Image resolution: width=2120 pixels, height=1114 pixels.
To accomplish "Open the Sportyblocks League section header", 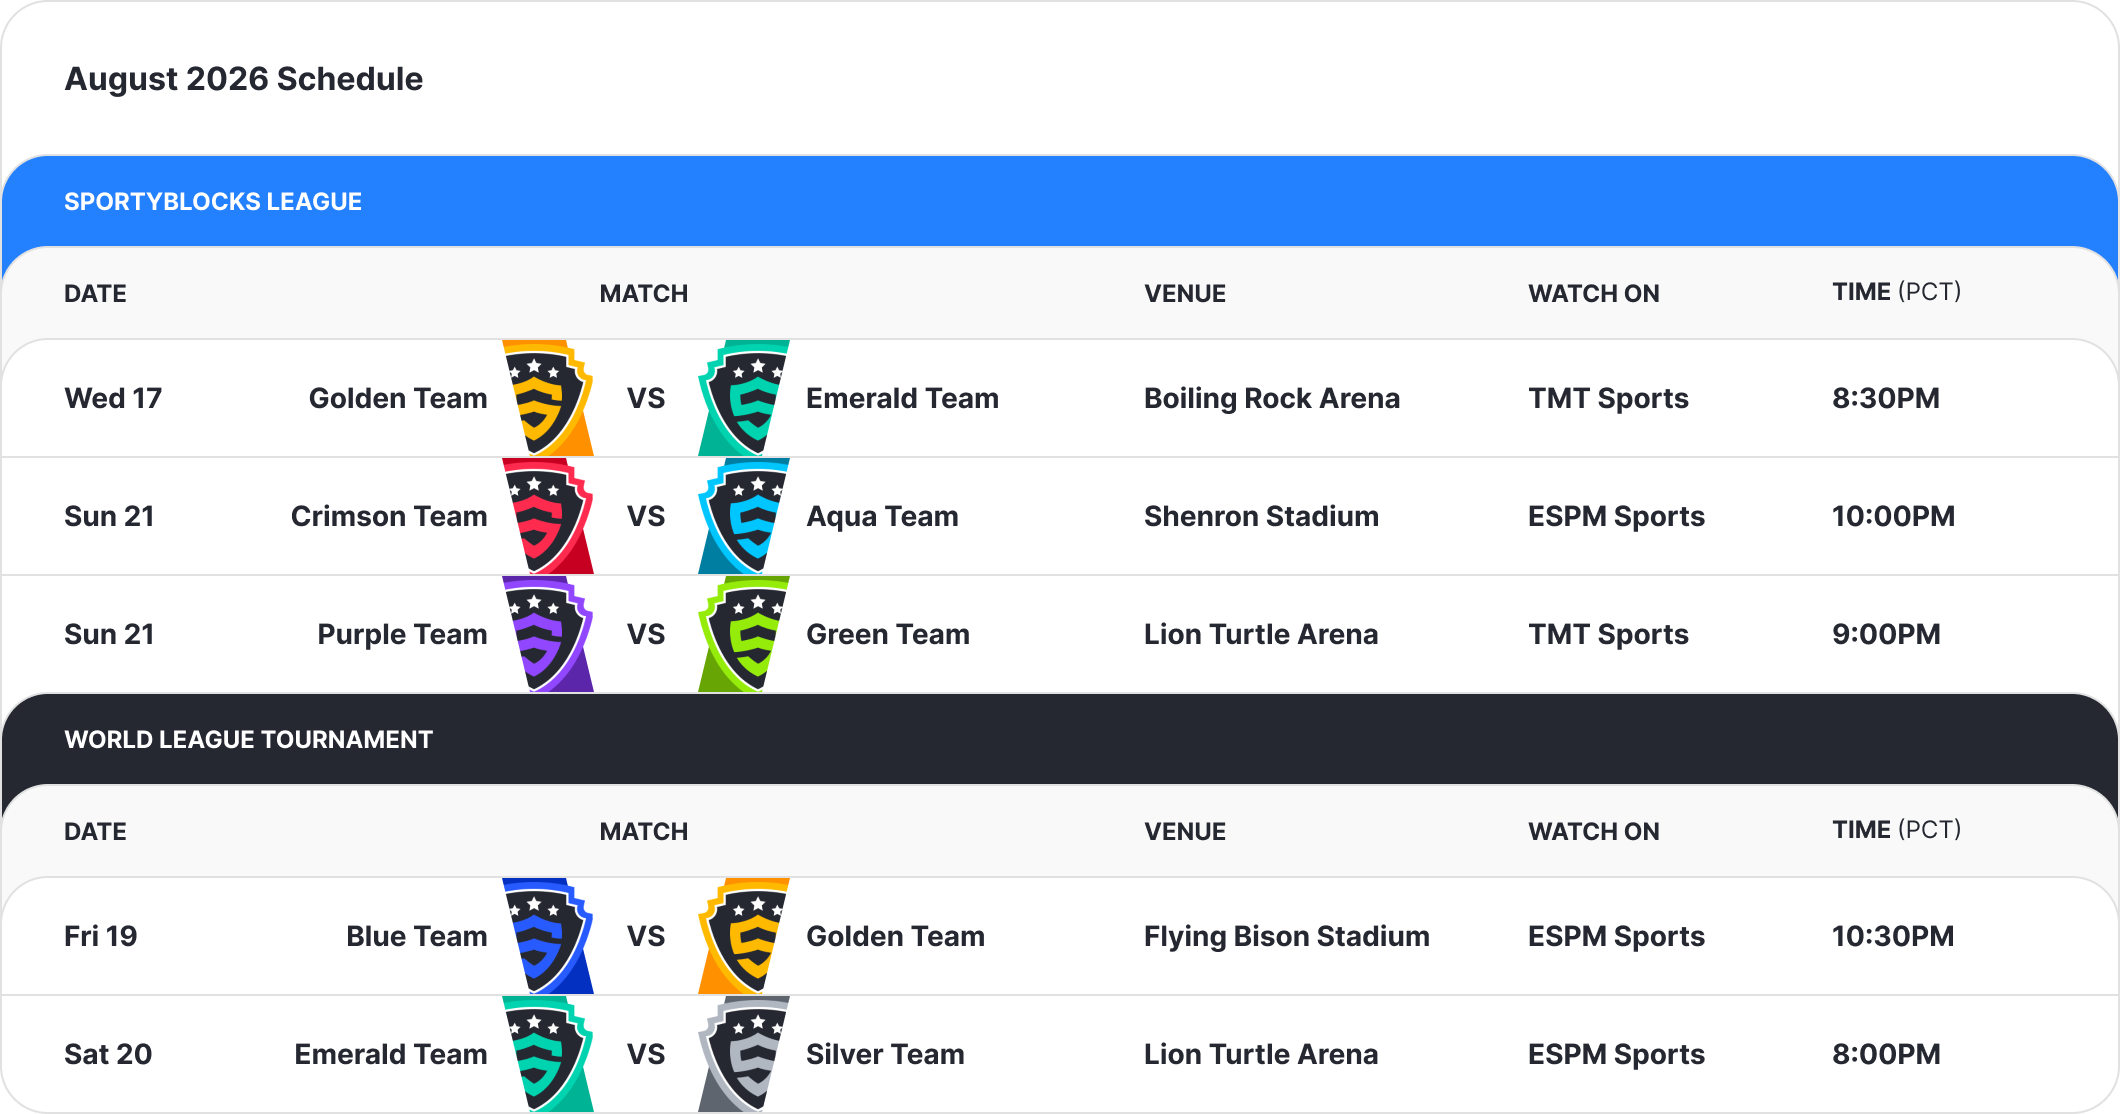I will [x=1060, y=201].
